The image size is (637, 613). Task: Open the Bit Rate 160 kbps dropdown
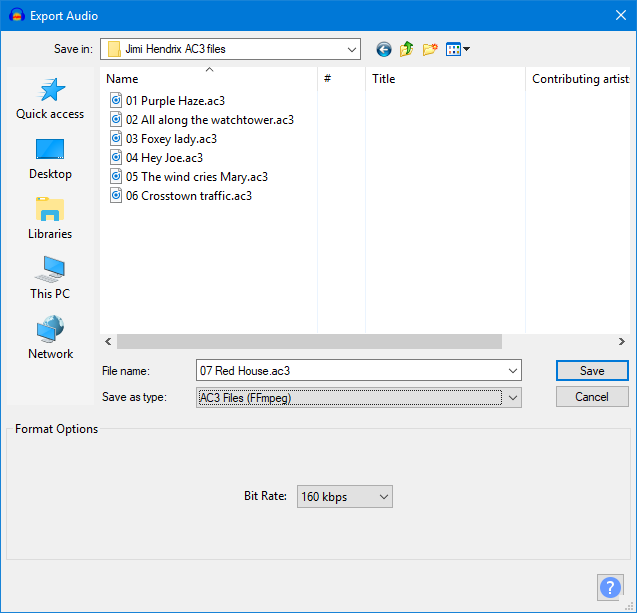344,496
